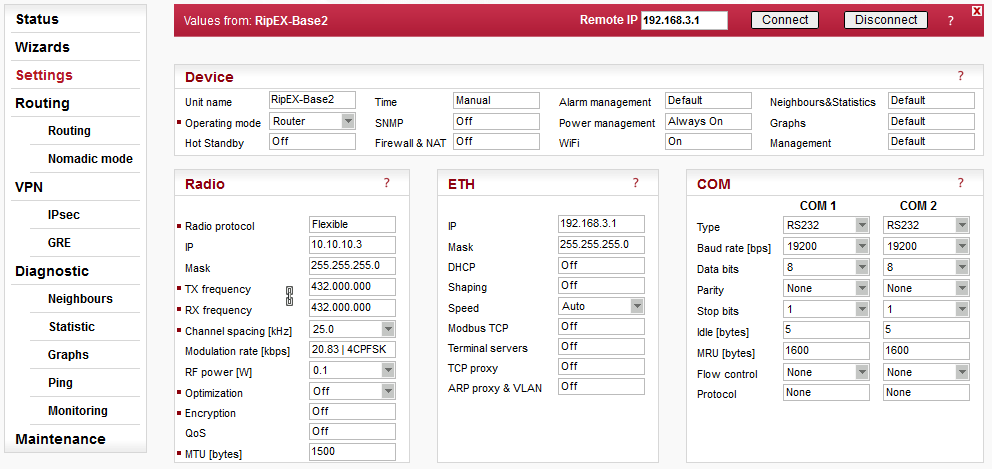The height and width of the screenshot is (469, 992).
Task: Close the remote connection bar with X
Action: pos(977,10)
